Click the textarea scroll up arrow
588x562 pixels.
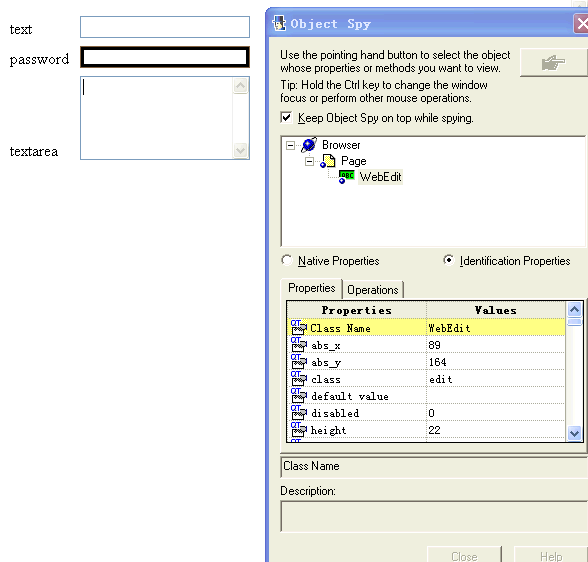tap(240, 86)
